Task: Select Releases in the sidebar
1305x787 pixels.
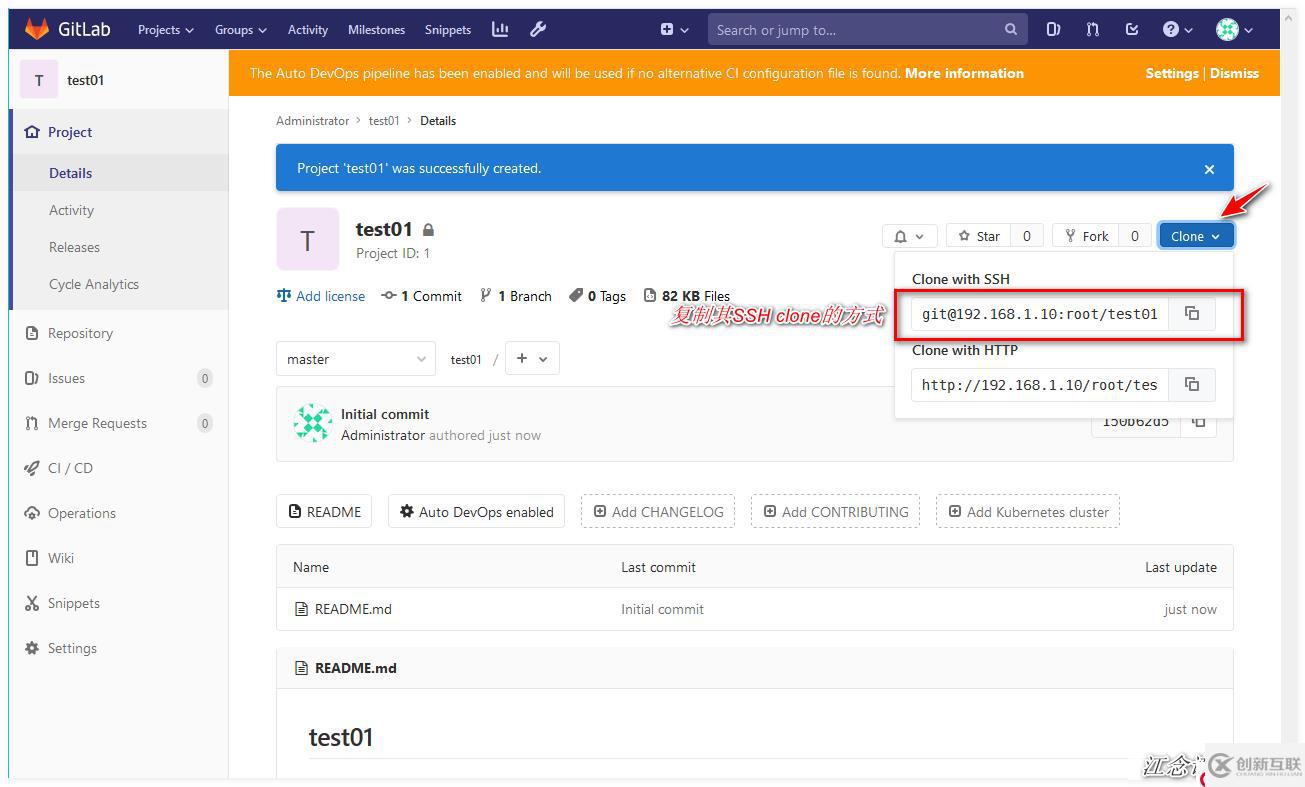Action: pyautogui.click(x=120, y=247)
